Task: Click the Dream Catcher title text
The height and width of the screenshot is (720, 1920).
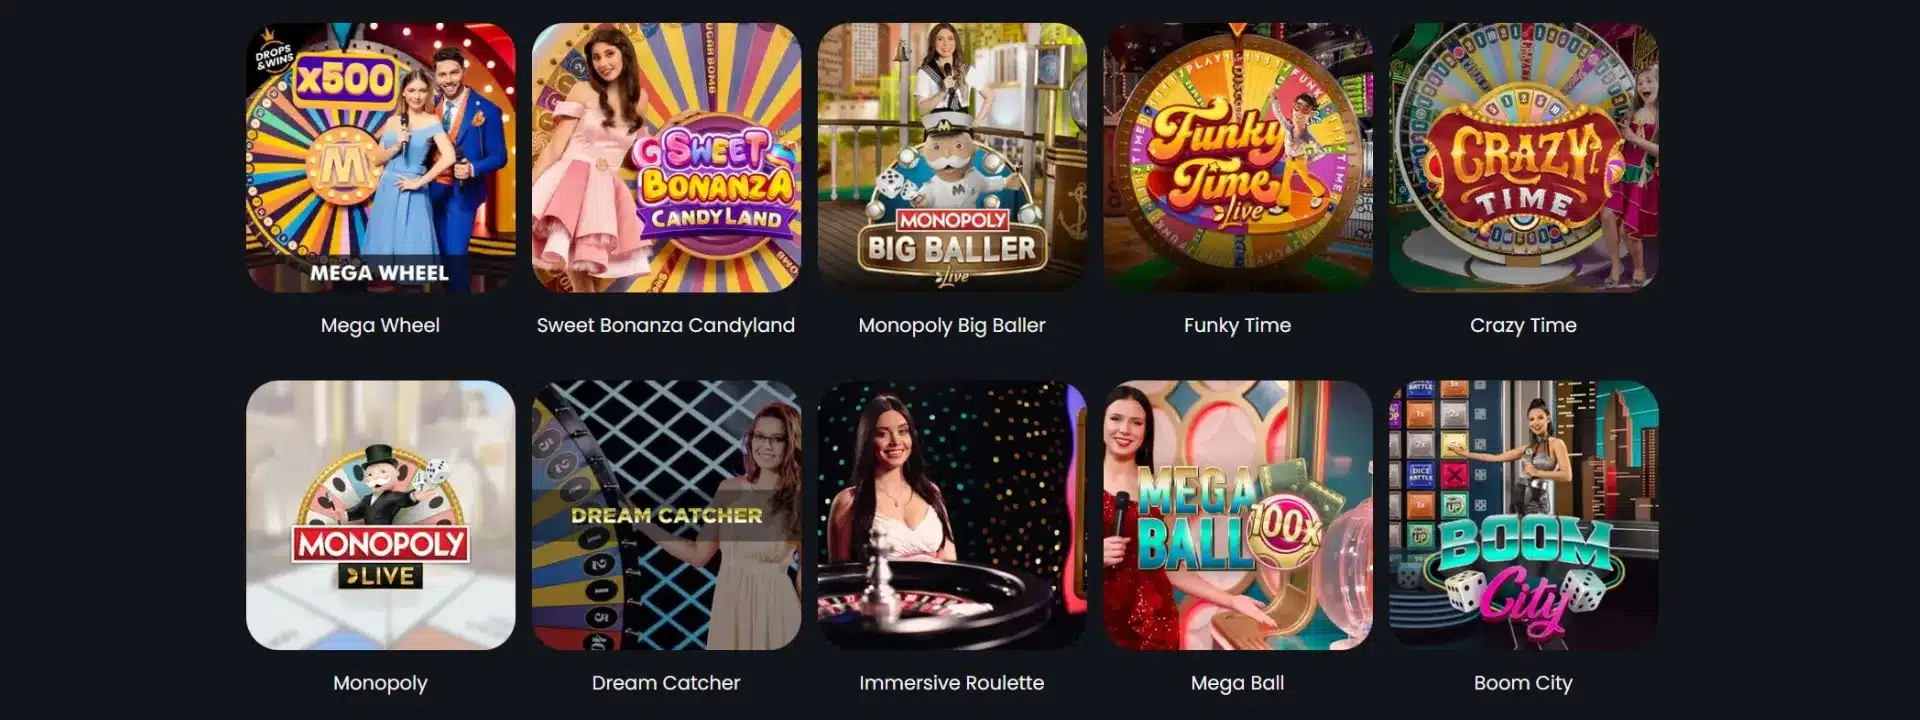Action: [666, 683]
